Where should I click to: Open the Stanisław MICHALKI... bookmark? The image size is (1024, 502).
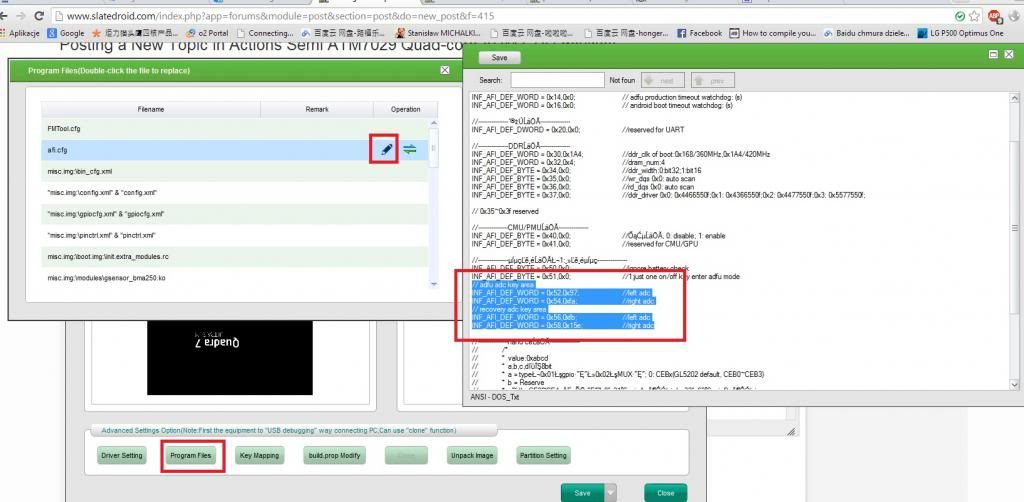[x=438, y=33]
